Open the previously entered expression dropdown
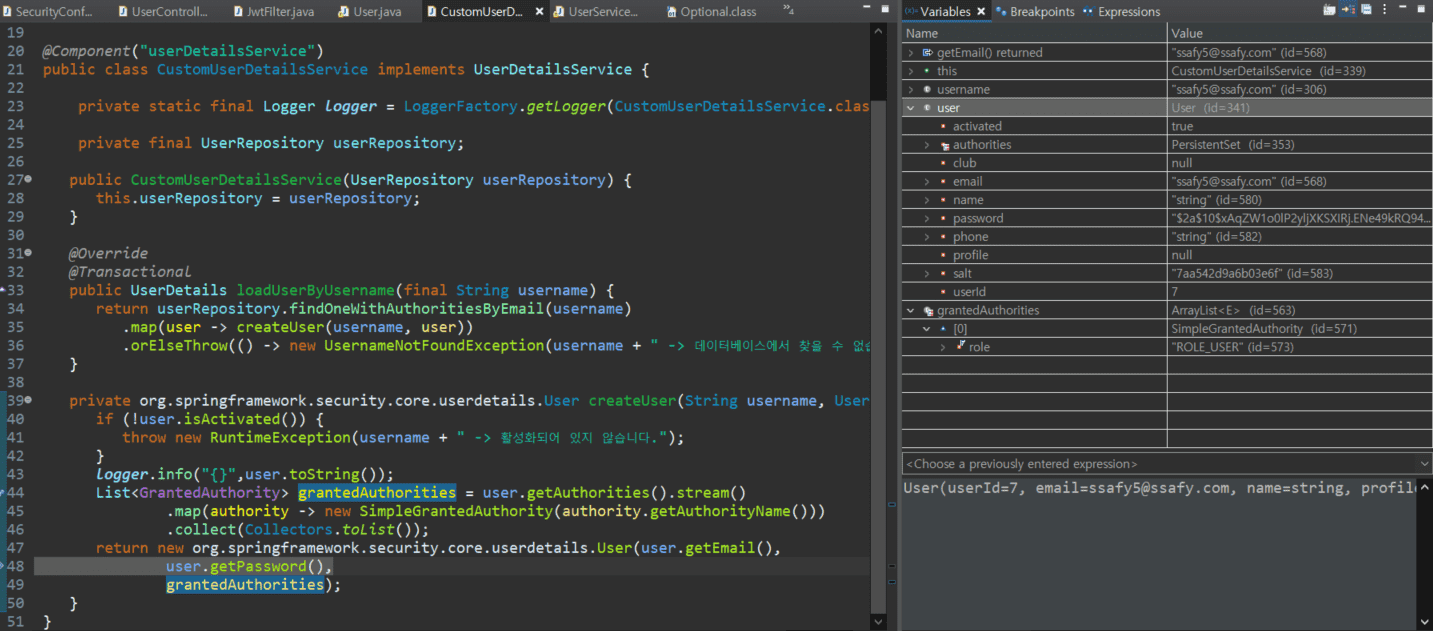This screenshot has height=631, width=1433. point(1424,464)
